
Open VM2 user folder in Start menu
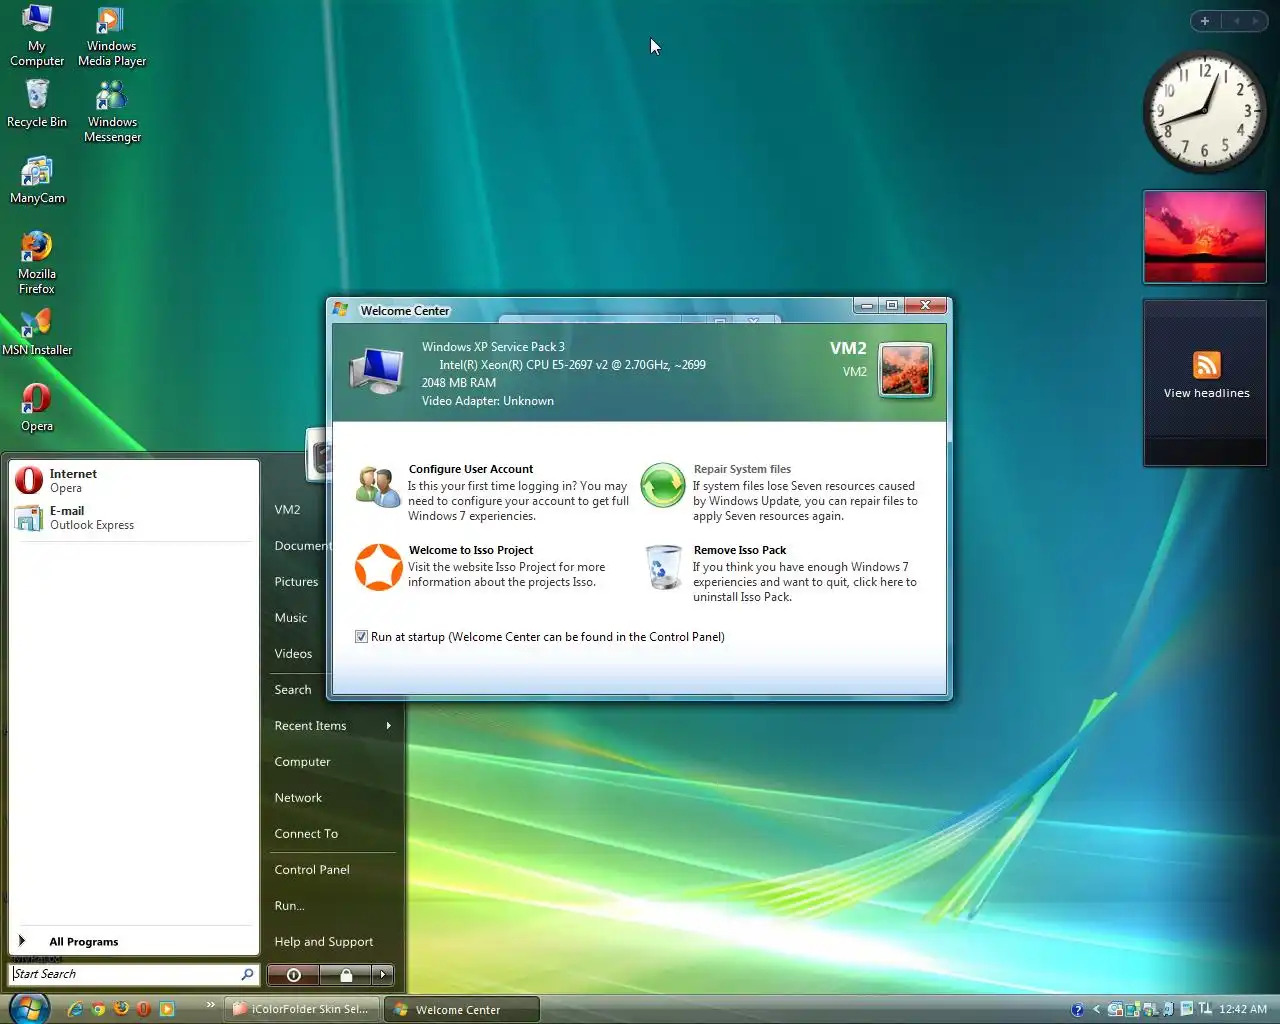pyautogui.click(x=288, y=510)
